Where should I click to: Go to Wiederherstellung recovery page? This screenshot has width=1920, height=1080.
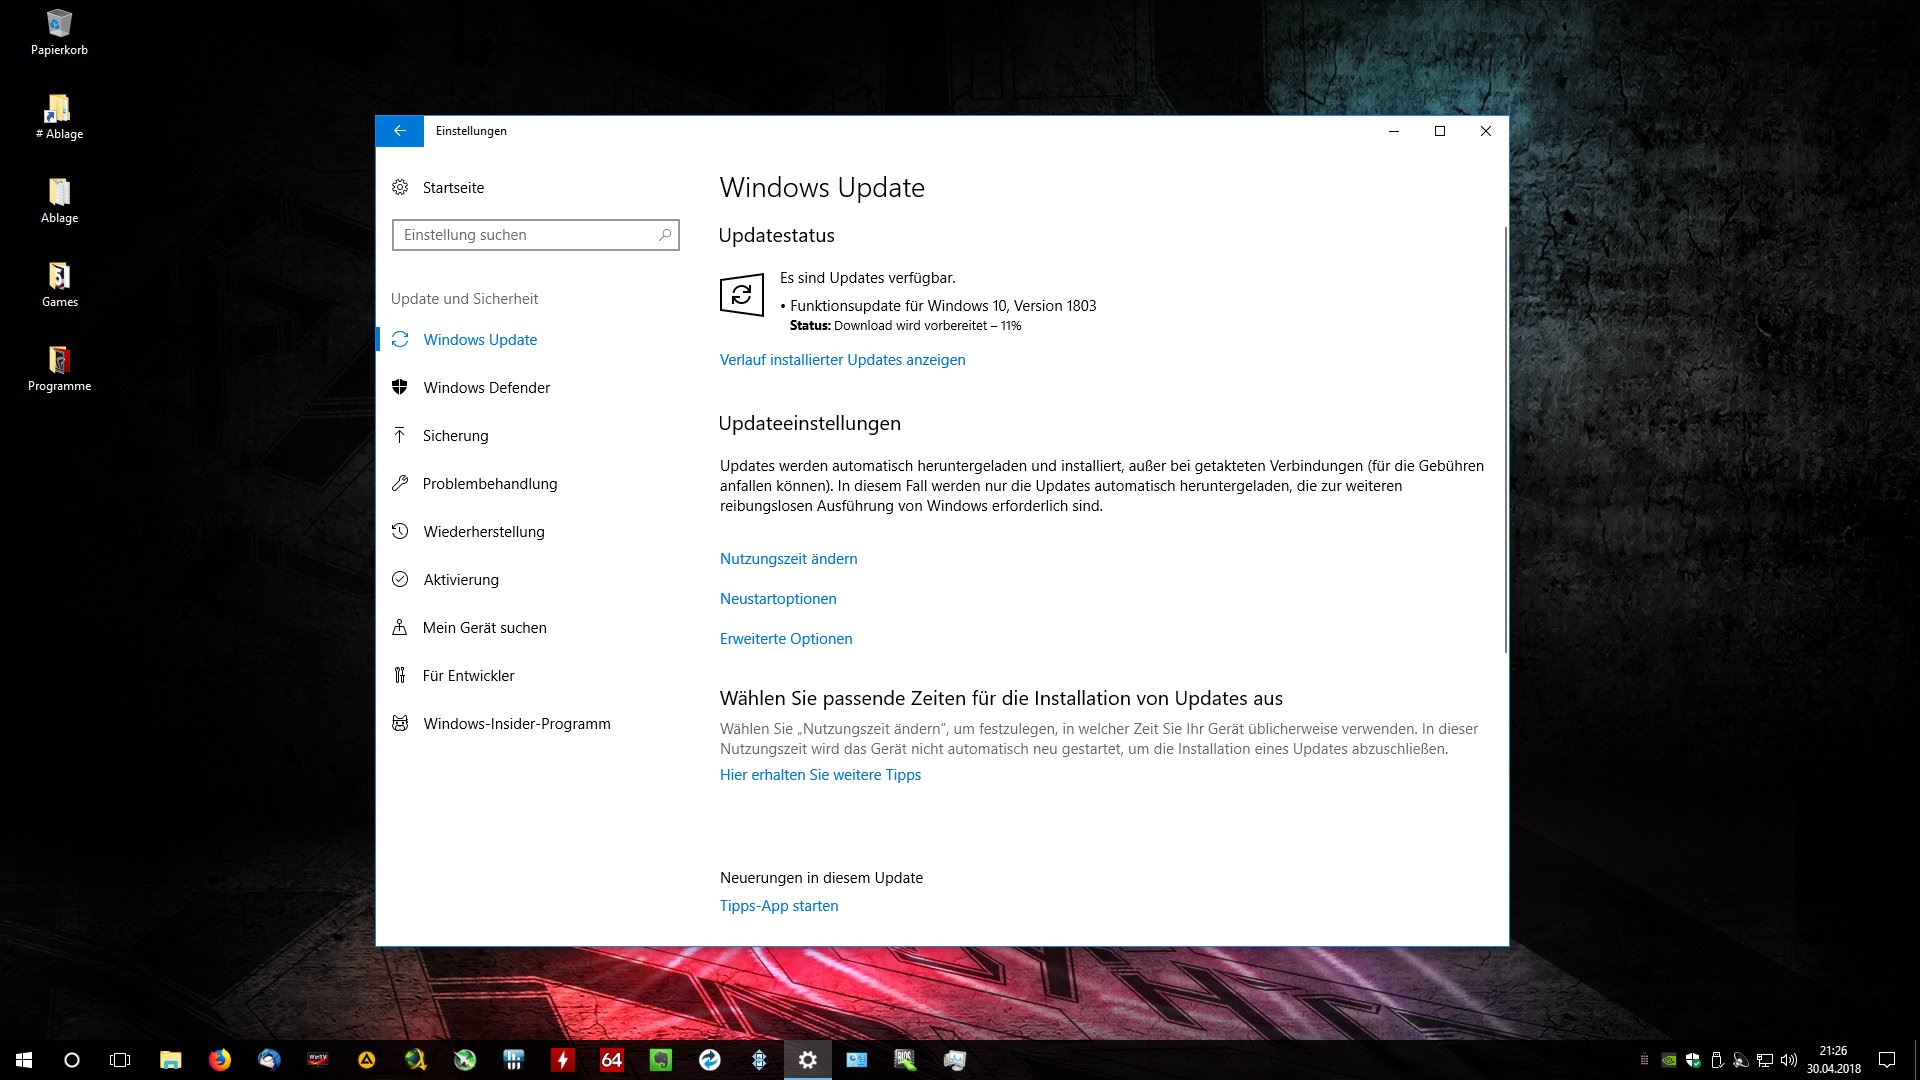(483, 532)
